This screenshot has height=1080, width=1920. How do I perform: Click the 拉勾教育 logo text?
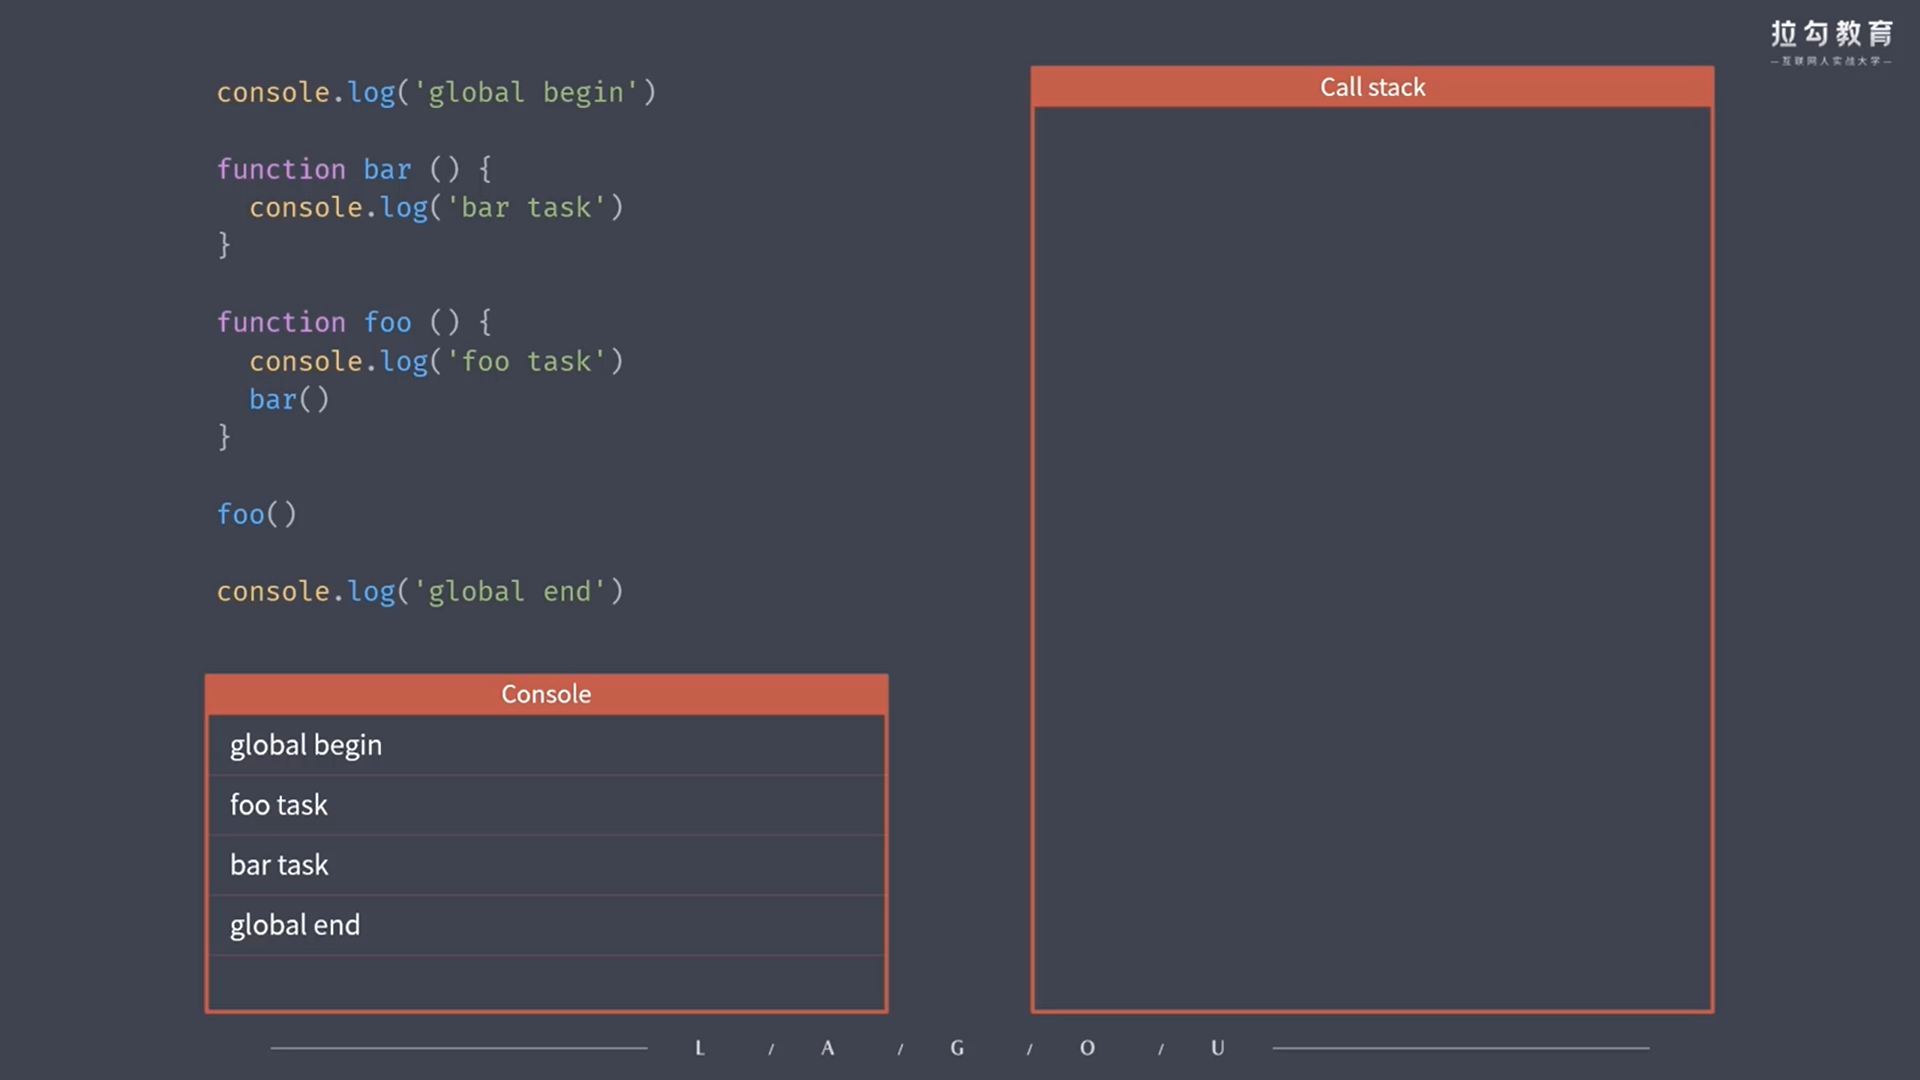[x=1832, y=34]
